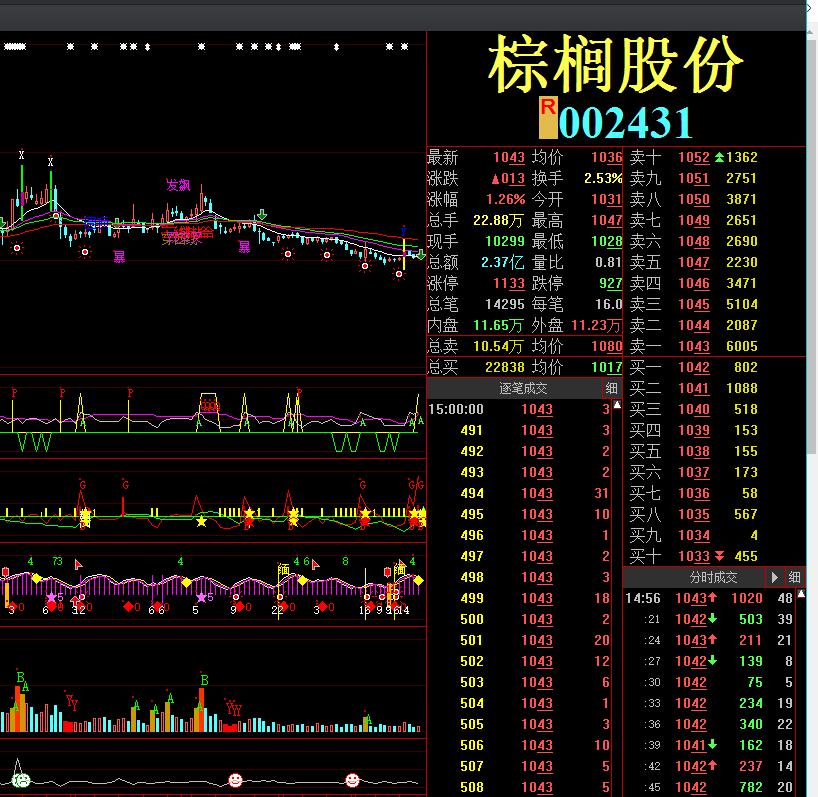
Task: Click the 最新 price value 1043
Action: click(x=509, y=157)
